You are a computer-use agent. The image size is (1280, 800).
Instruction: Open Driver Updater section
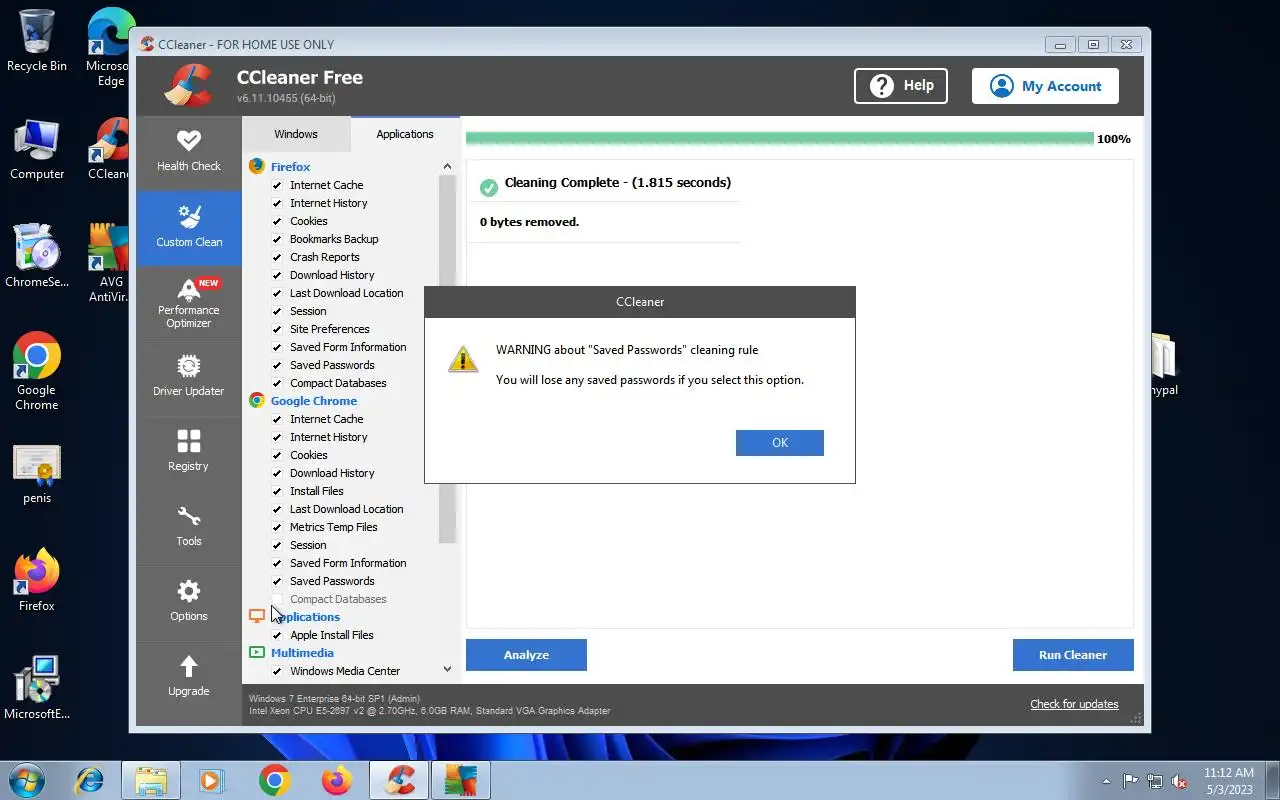(189, 378)
